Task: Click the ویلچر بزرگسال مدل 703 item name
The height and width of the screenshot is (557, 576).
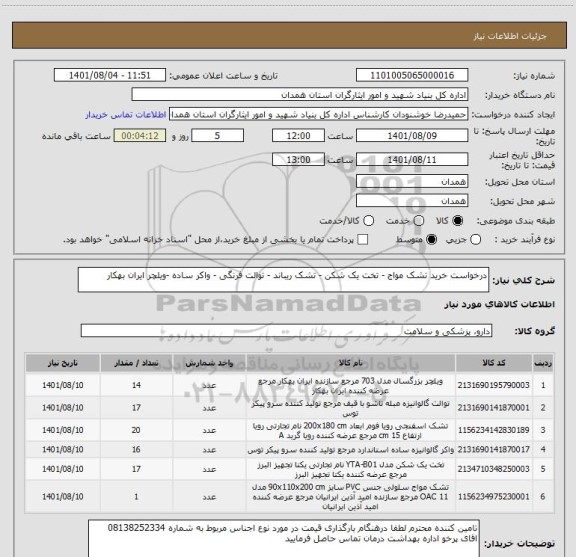Action: click(350, 386)
